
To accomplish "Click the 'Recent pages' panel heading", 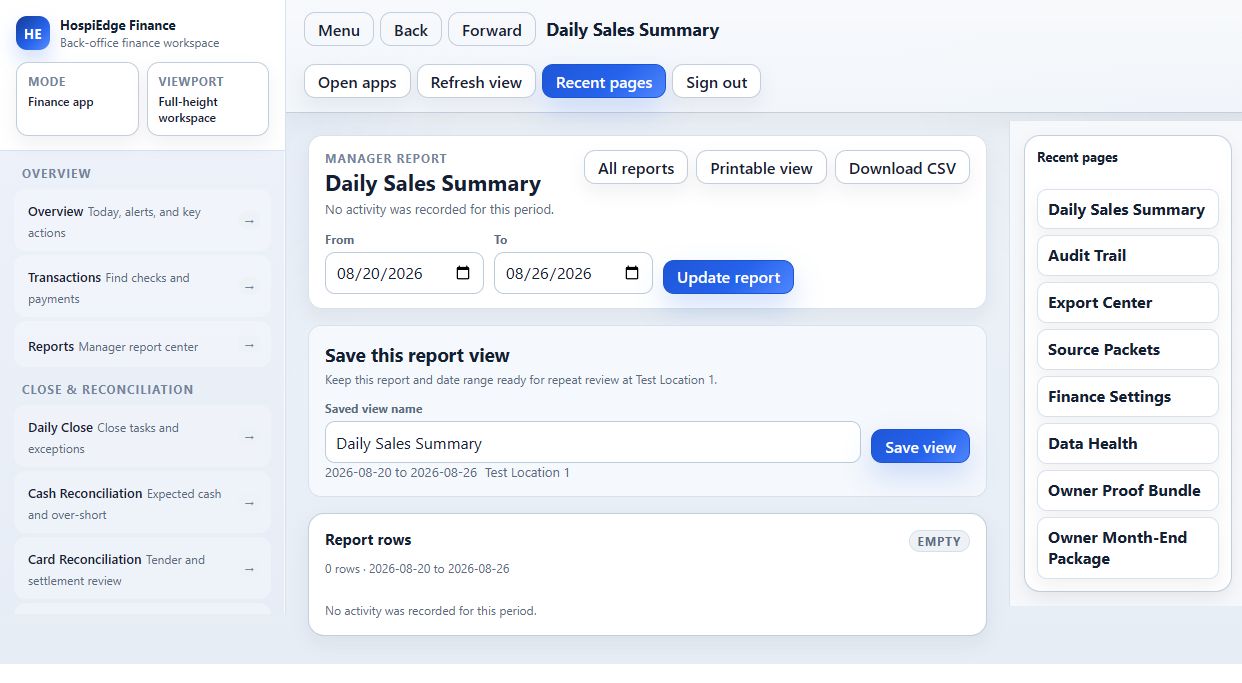I will tap(1077, 157).
